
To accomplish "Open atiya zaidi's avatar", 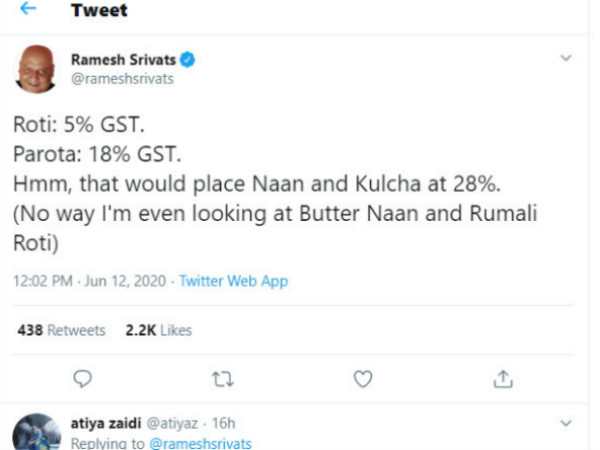I will pos(38,431).
